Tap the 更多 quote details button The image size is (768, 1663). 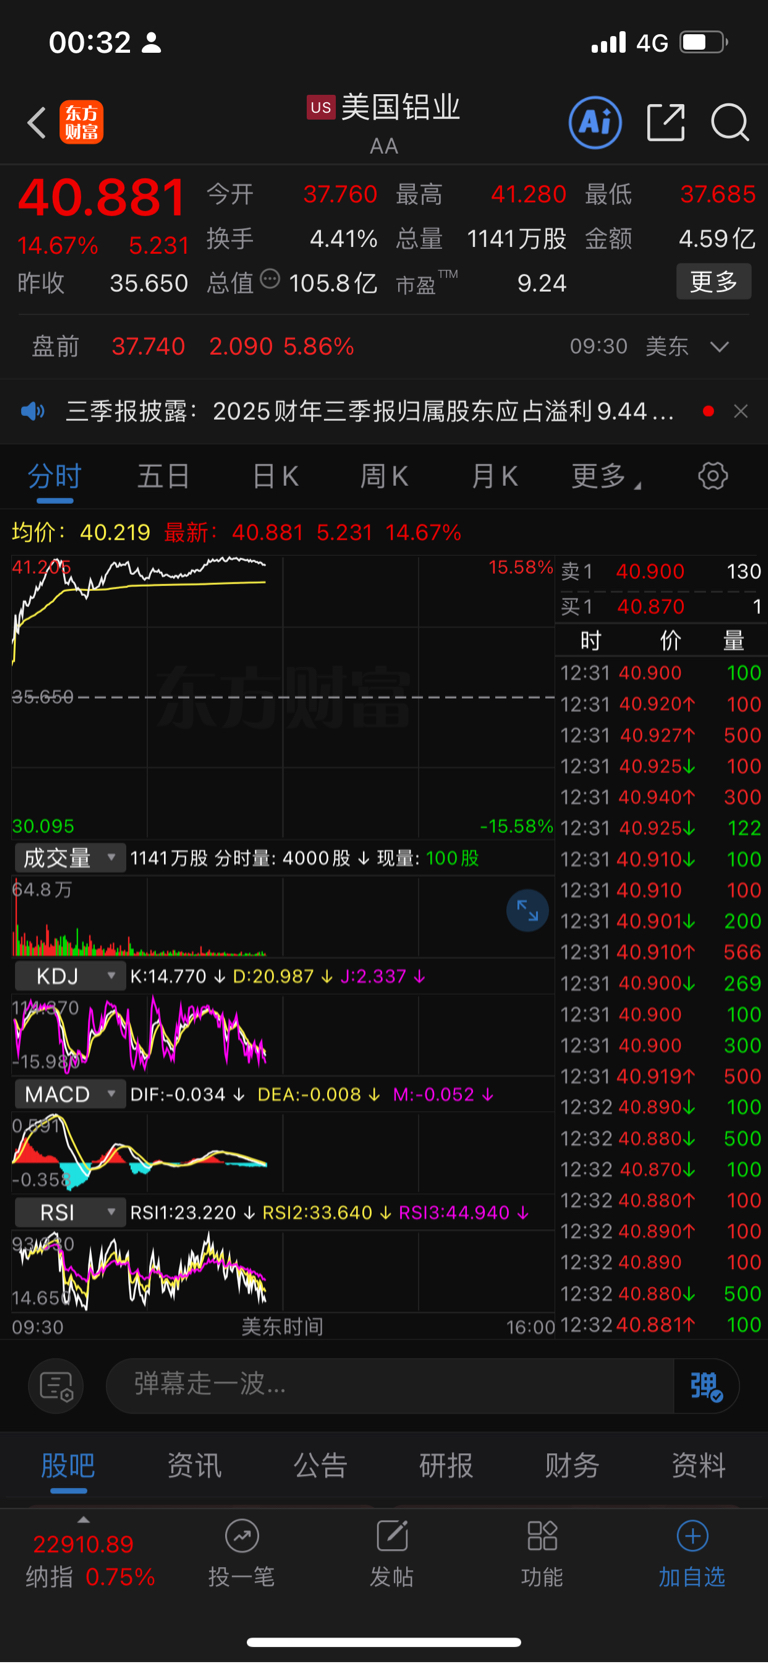714,282
